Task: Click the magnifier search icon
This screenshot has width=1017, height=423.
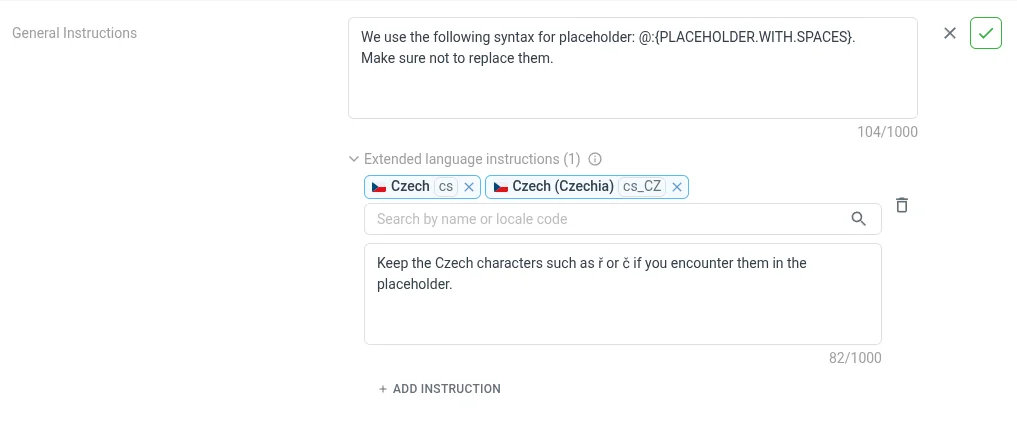Action: (x=858, y=219)
